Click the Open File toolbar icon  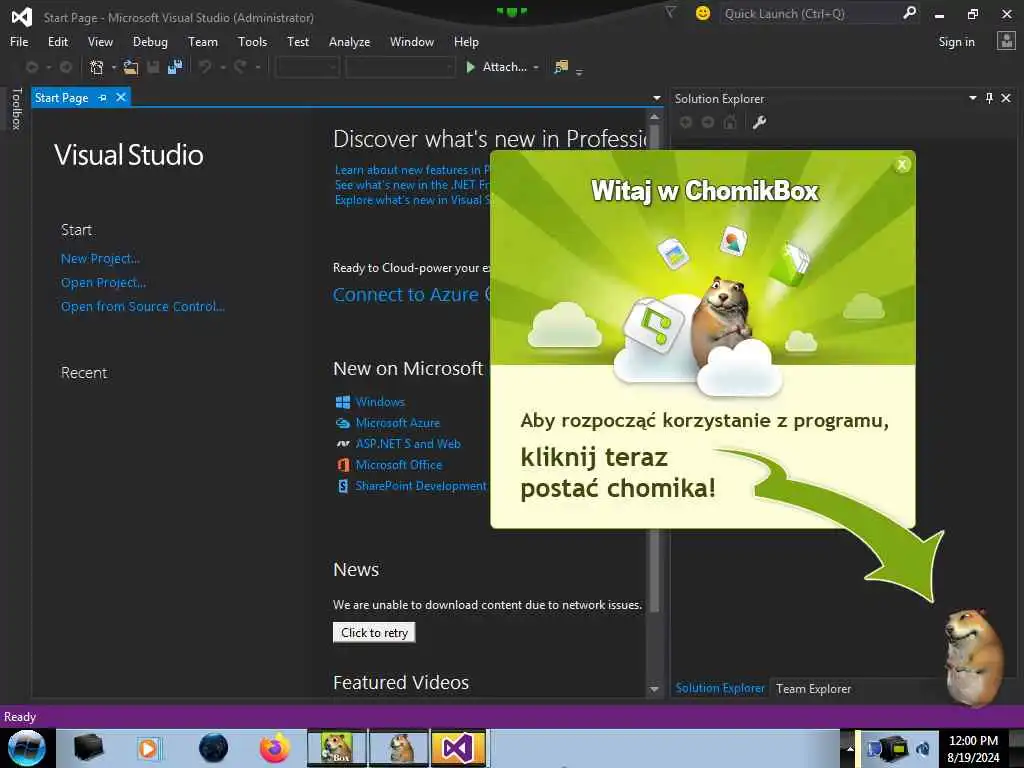tap(131, 67)
